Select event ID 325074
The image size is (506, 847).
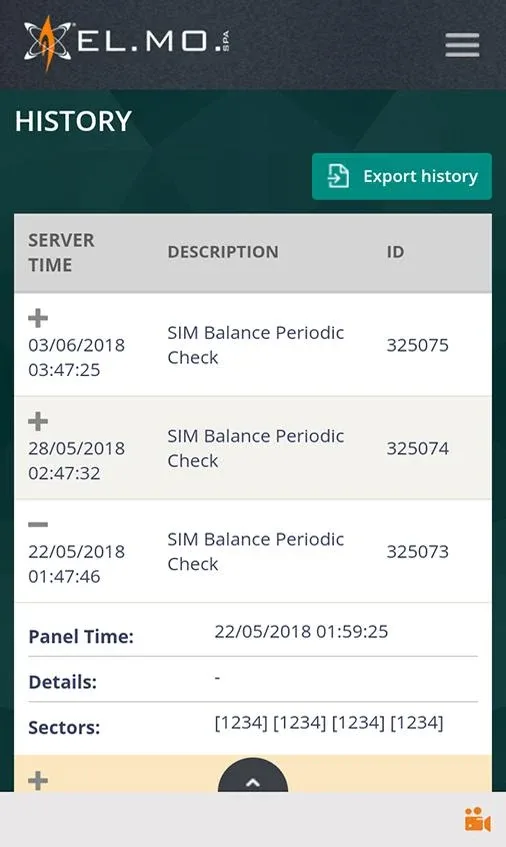coord(417,448)
